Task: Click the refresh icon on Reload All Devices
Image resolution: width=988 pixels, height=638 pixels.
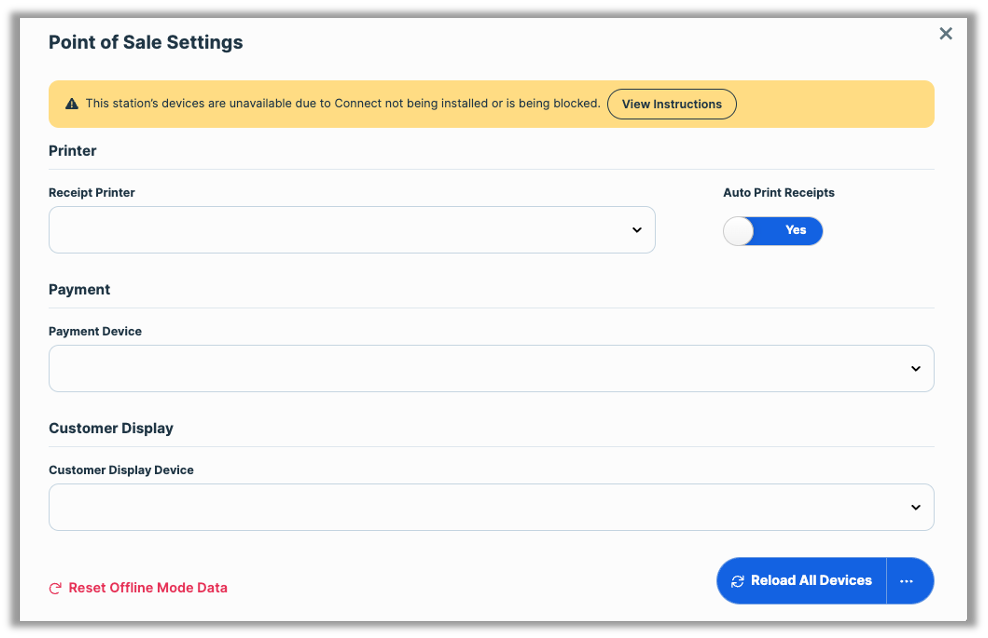Action: (x=738, y=581)
